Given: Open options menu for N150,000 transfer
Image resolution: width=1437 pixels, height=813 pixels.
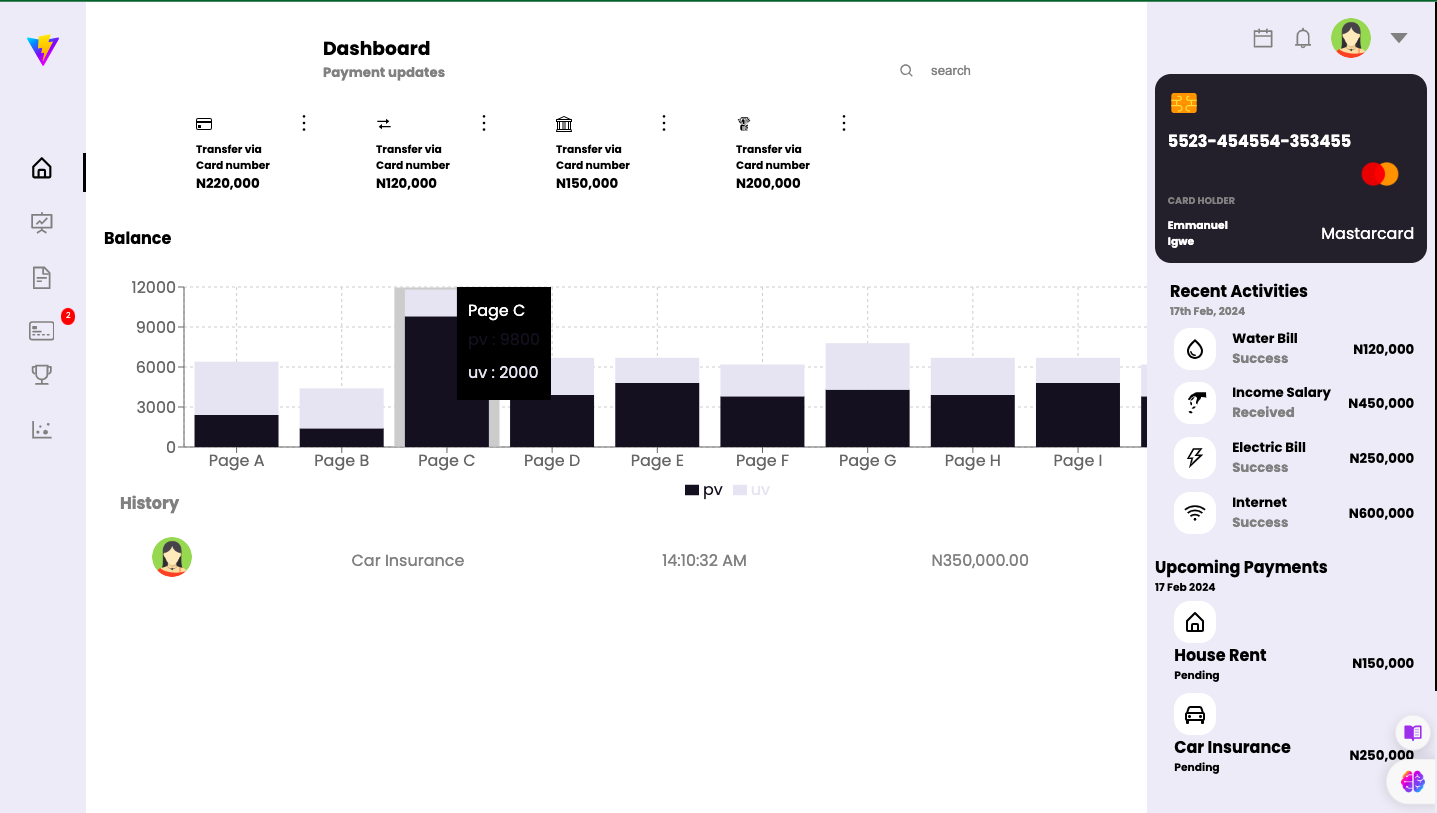Looking at the screenshot, I should (x=664, y=123).
